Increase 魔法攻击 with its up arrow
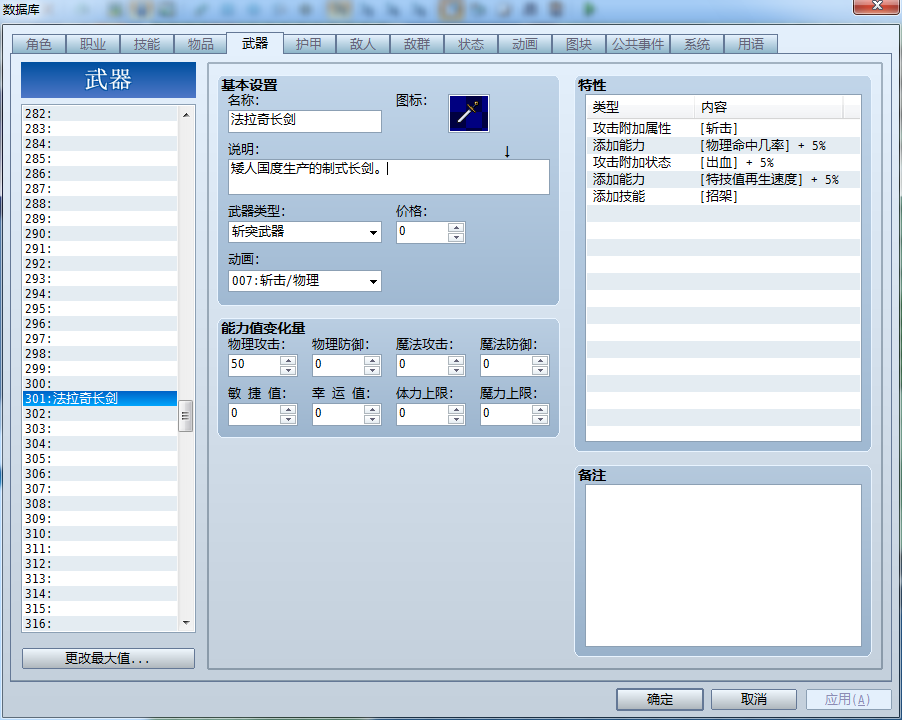902x720 pixels. pyautogui.click(x=456, y=360)
